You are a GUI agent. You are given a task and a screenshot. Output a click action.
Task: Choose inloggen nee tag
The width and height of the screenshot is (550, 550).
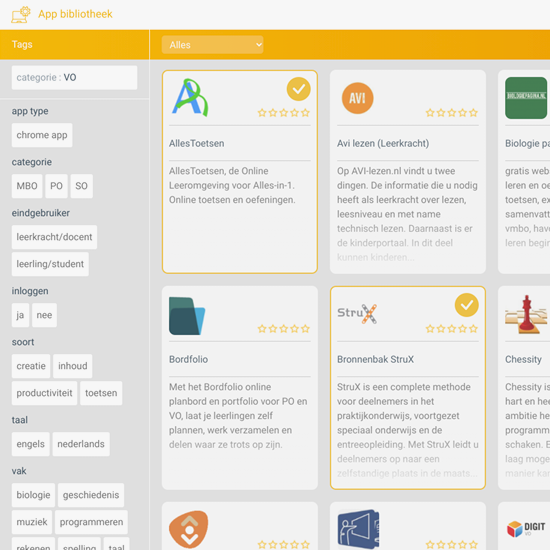tap(44, 315)
